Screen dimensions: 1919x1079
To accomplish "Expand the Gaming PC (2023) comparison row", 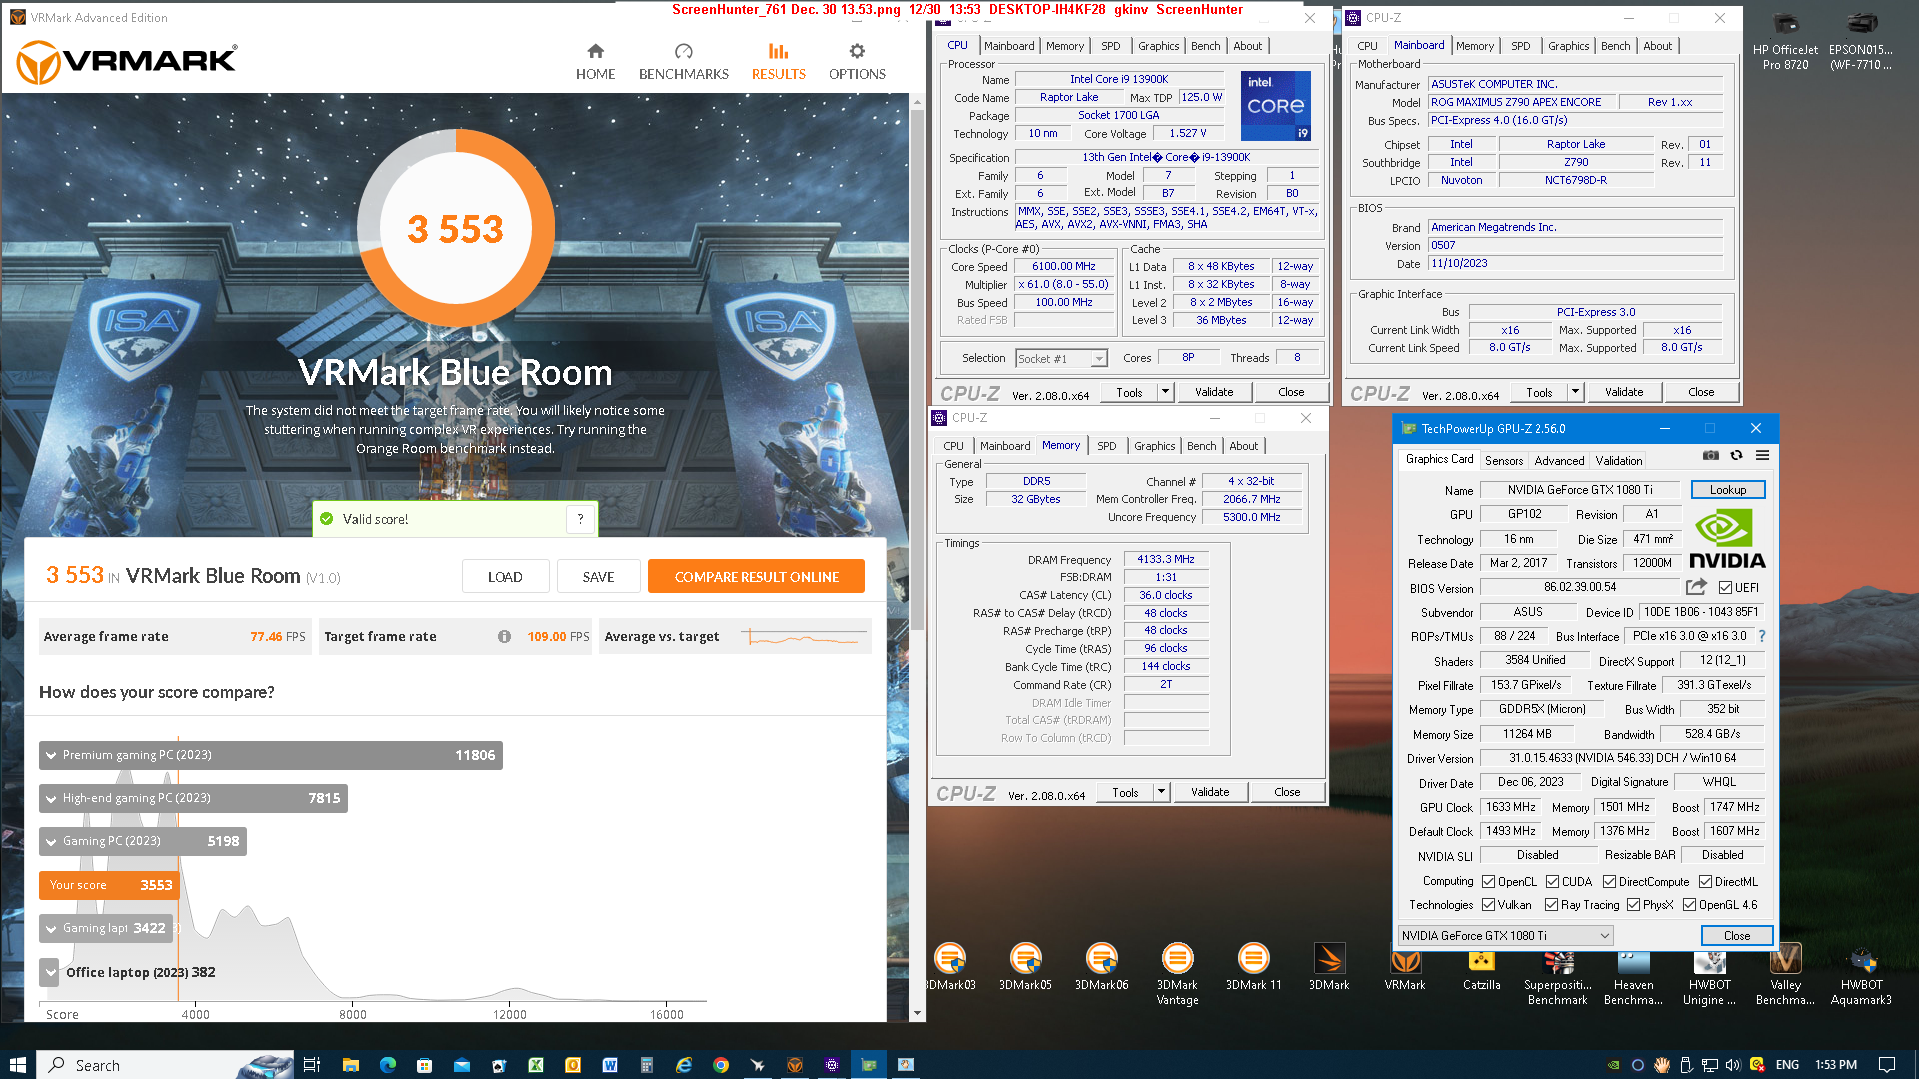I will pos(142,841).
